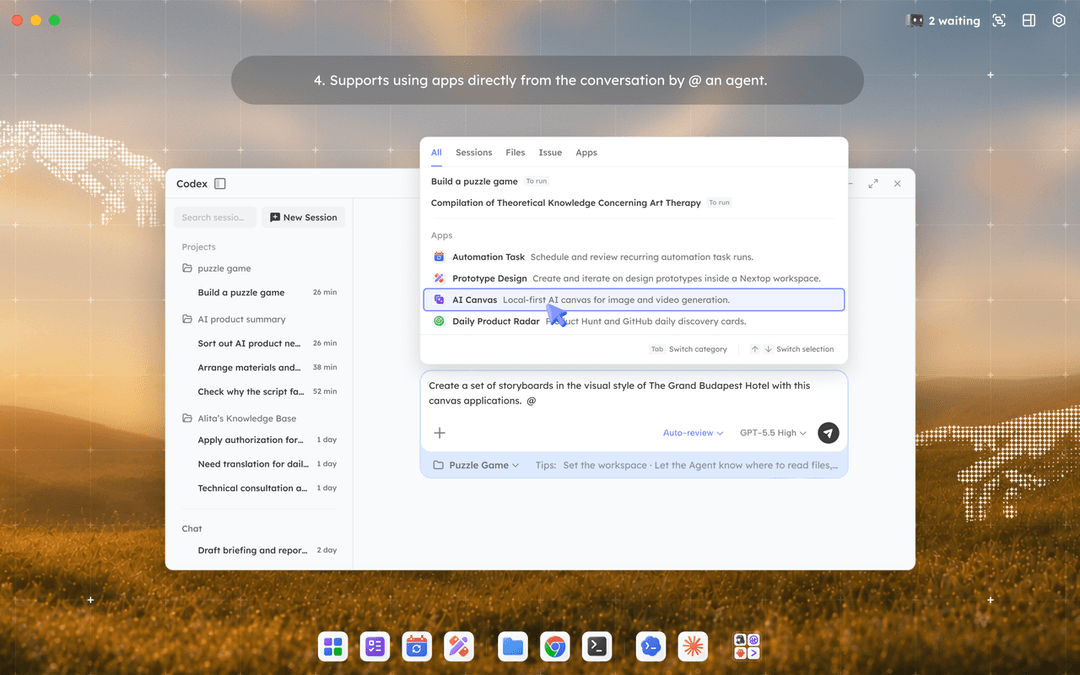The width and height of the screenshot is (1080, 675).
Task: Switch to the Apps tab
Action: coord(586,152)
